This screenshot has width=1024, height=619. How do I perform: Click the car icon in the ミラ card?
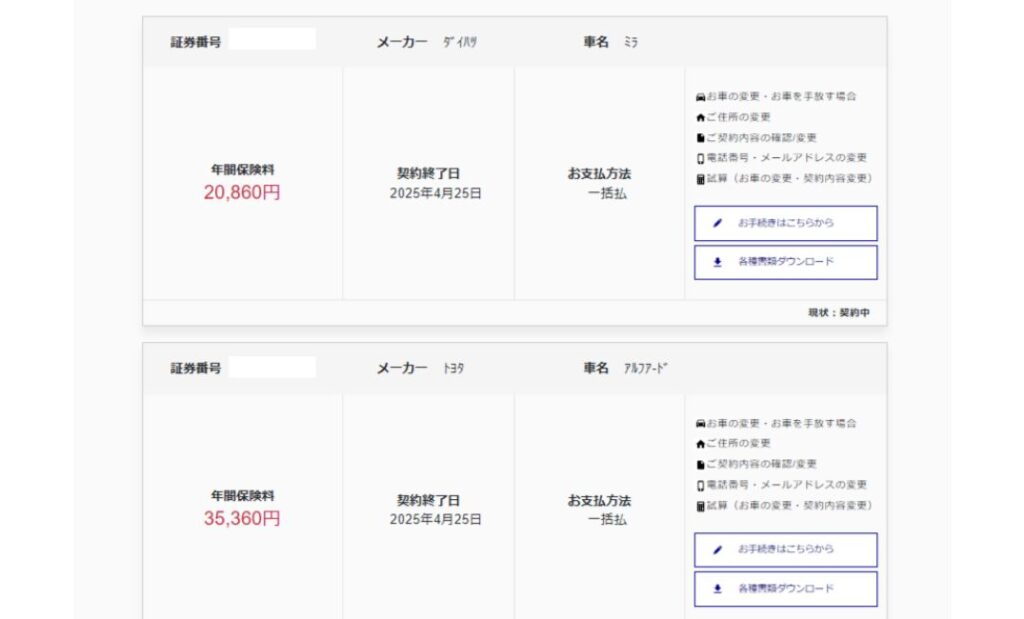[700, 97]
